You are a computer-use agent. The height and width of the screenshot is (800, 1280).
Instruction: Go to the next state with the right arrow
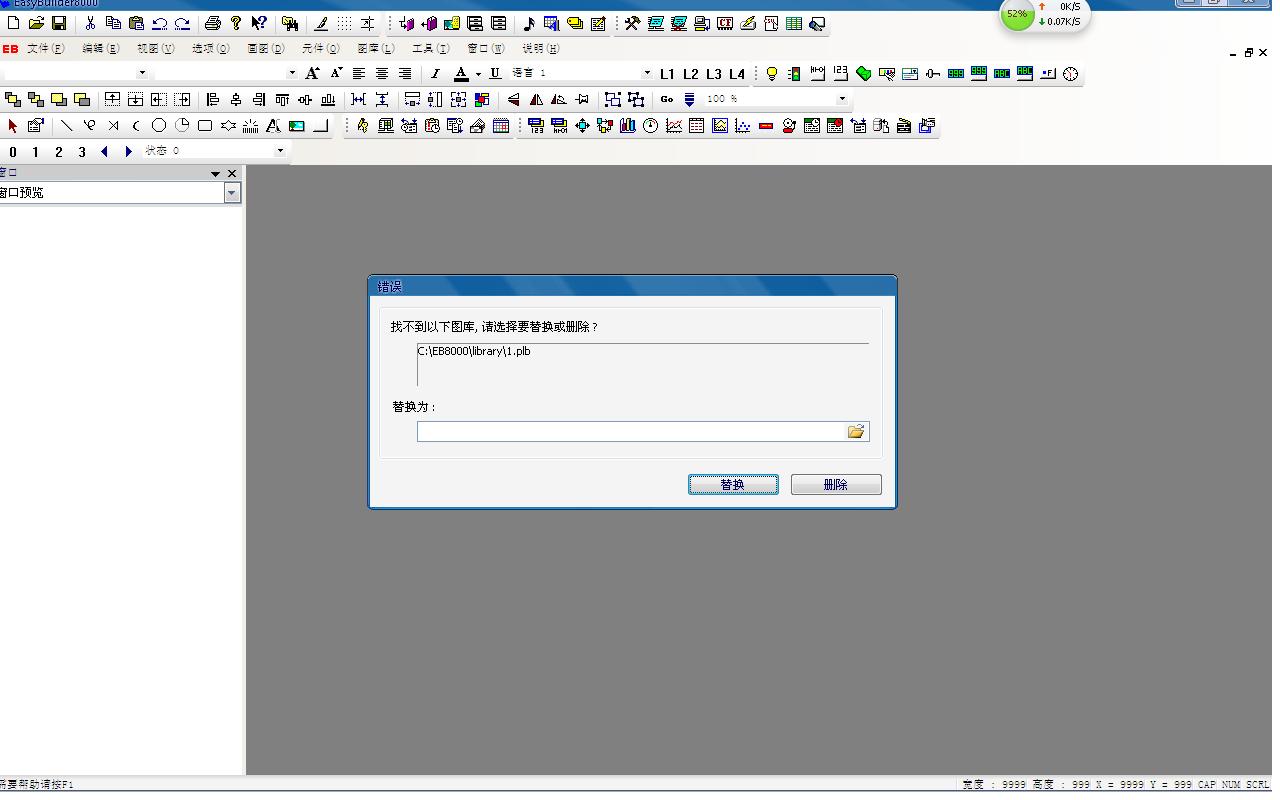[x=128, y=152]
